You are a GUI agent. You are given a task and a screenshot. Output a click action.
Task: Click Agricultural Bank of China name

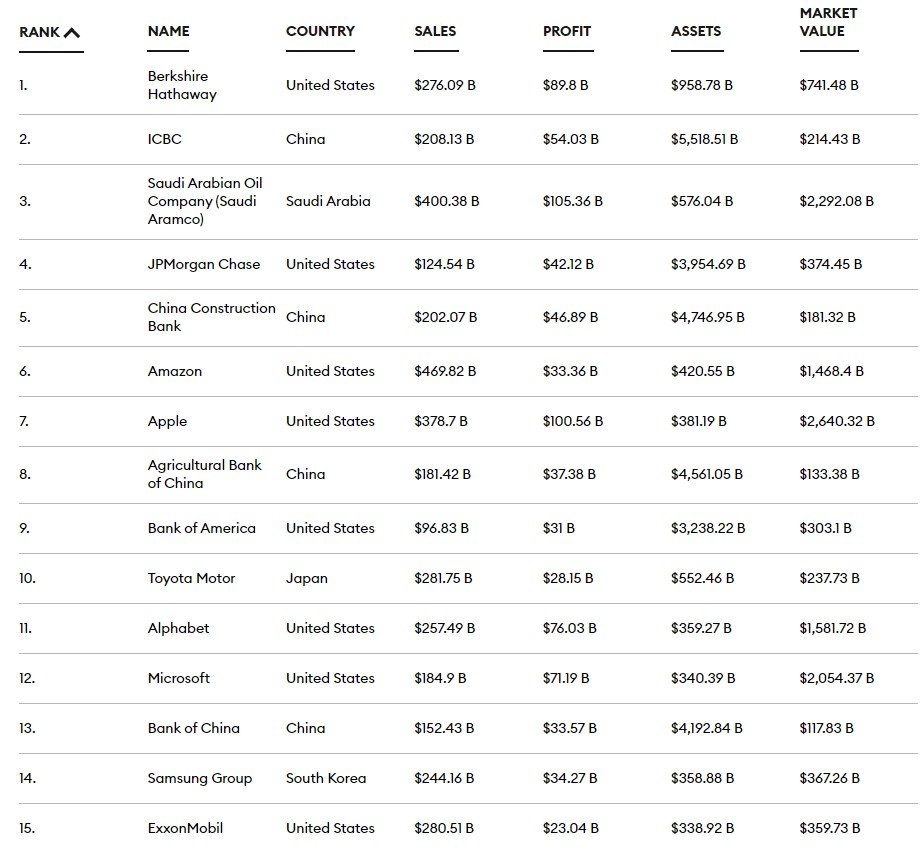204,474
